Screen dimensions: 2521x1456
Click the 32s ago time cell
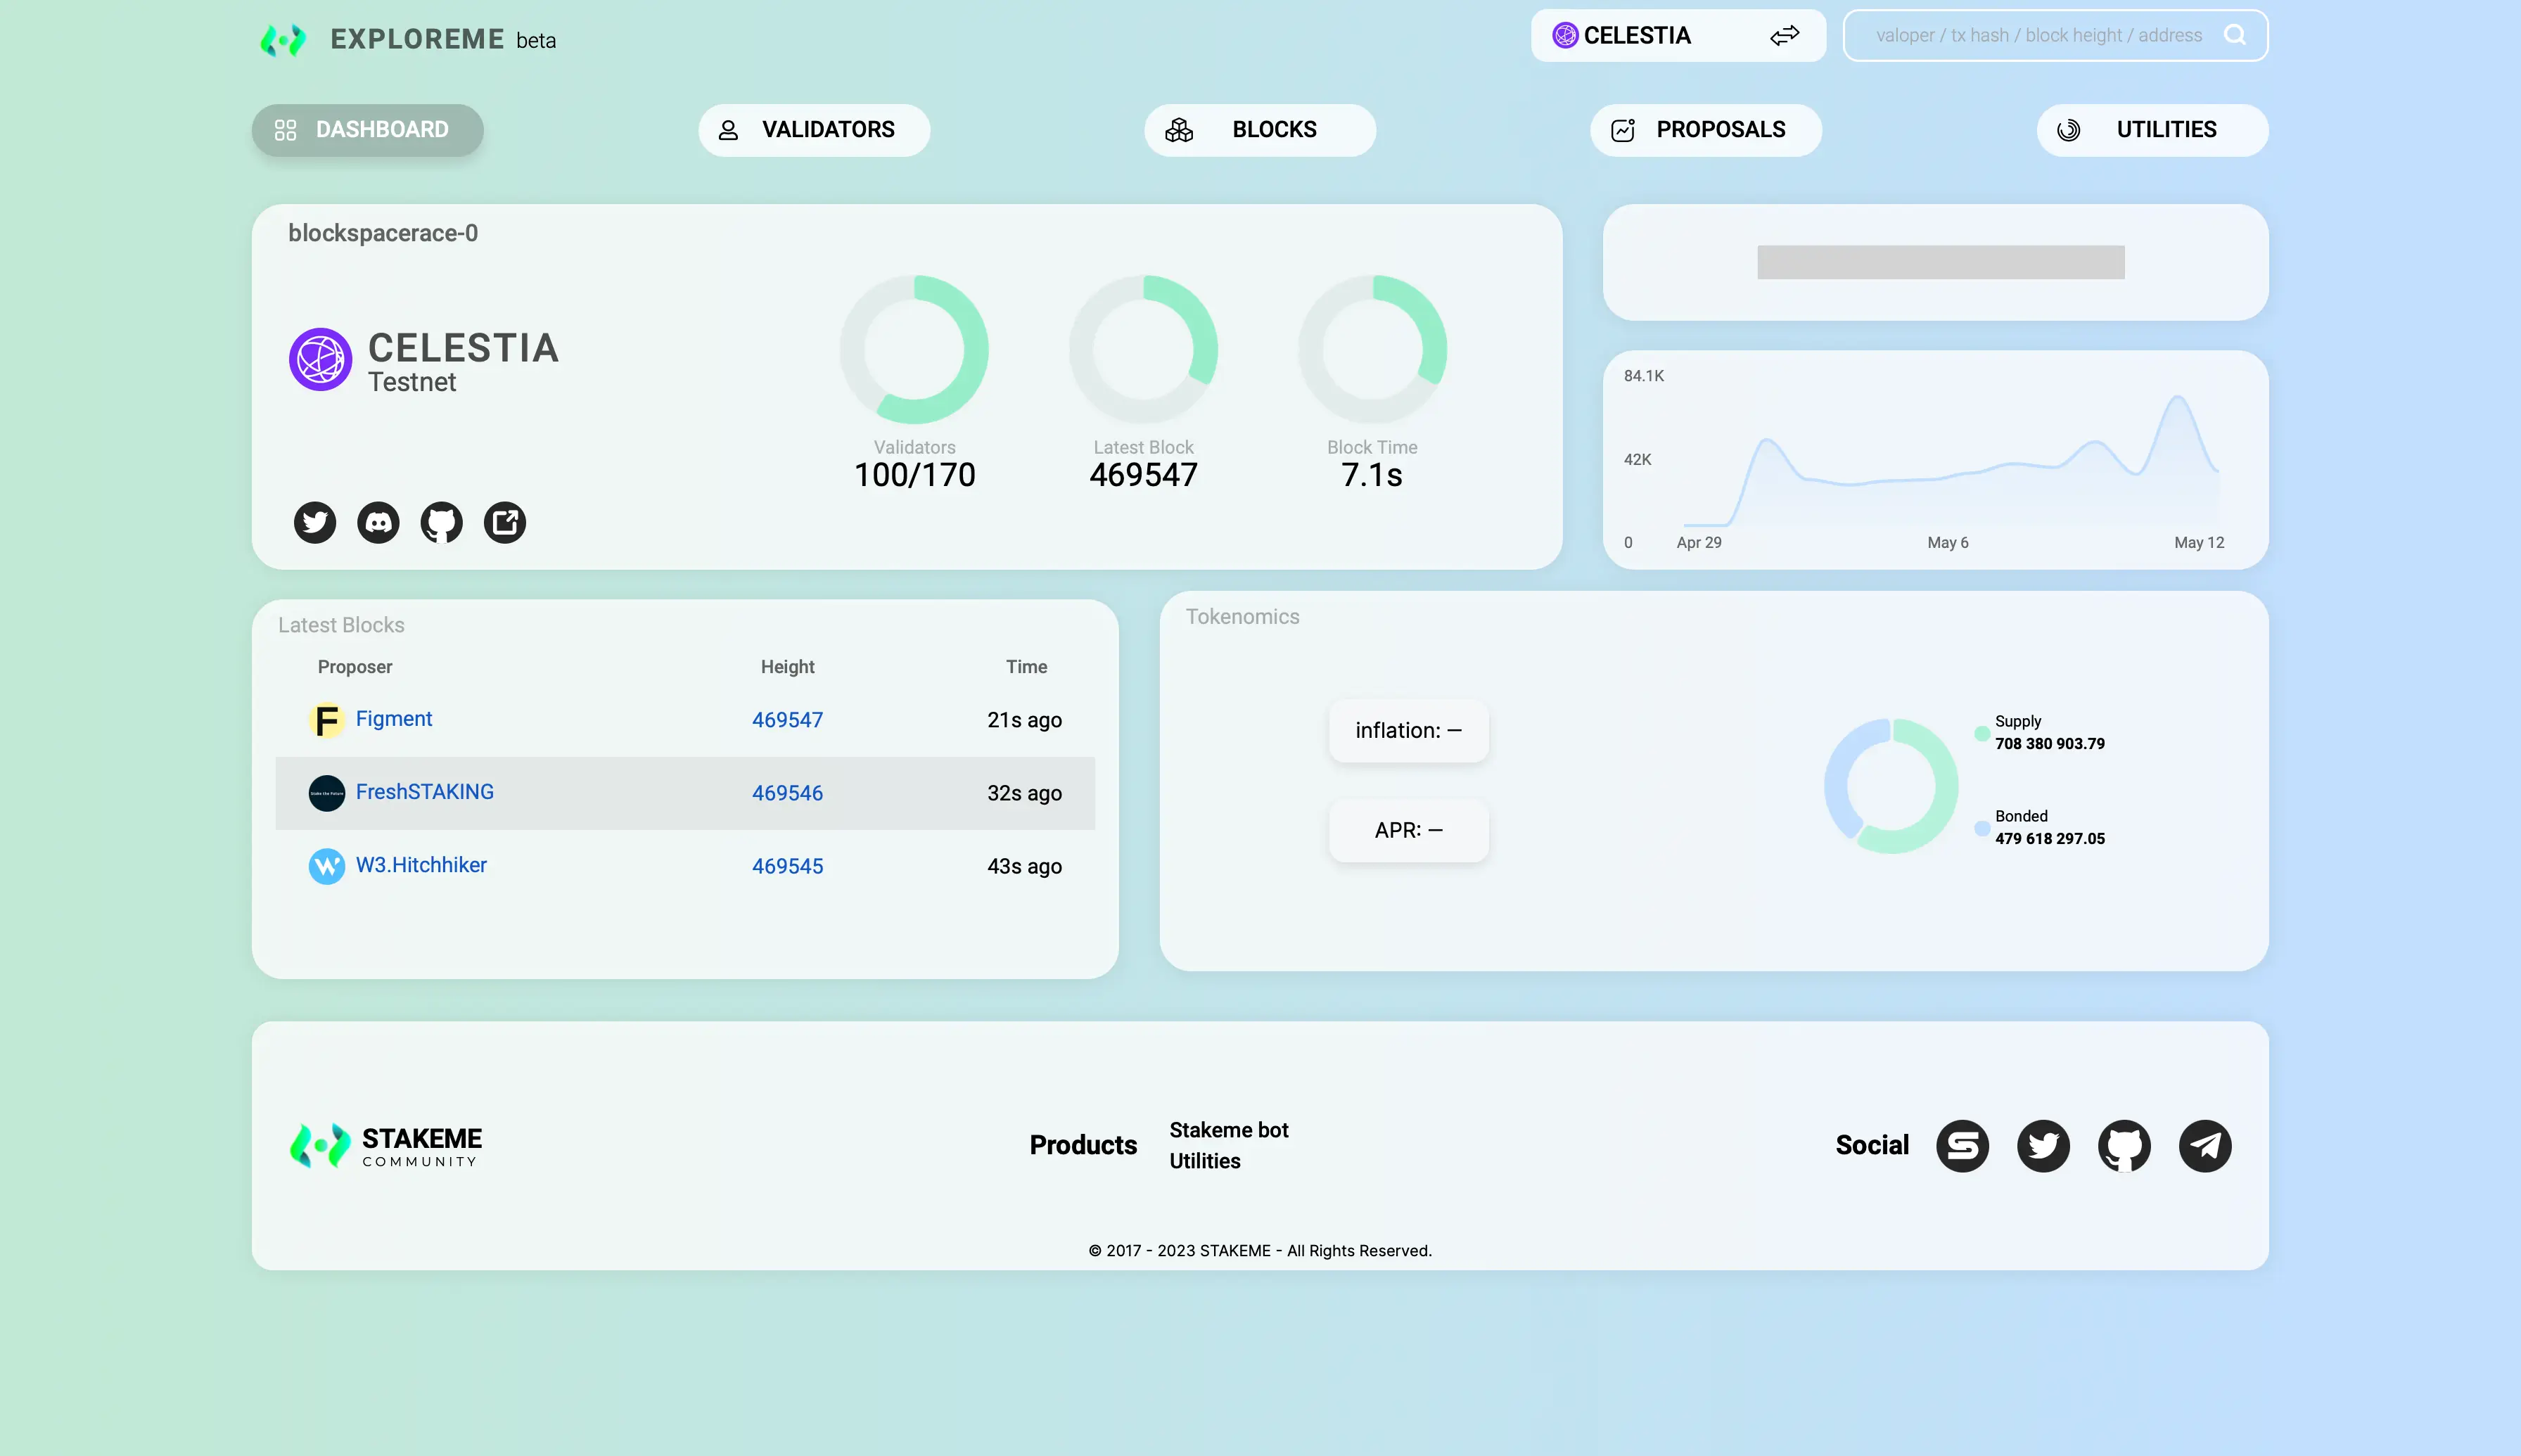point(1024,793)
